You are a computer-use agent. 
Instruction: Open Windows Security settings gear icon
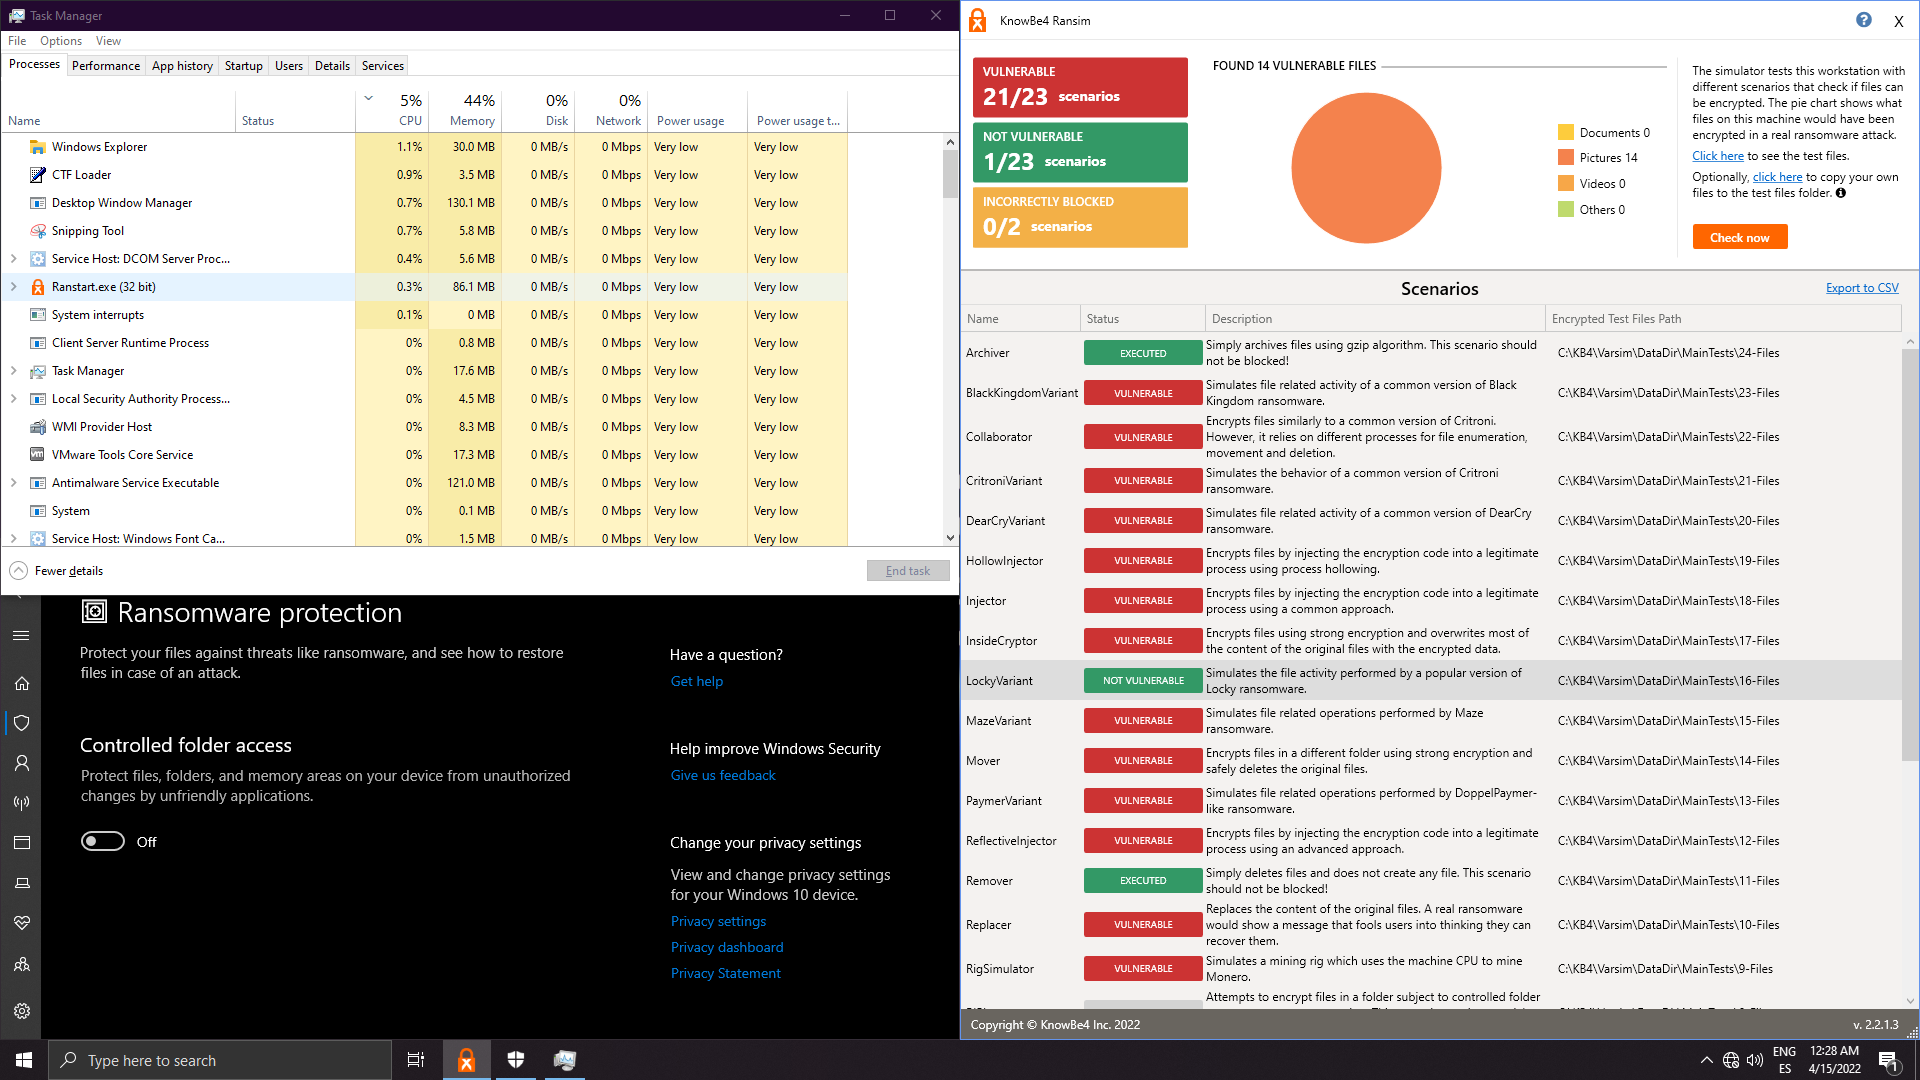pos(22,1011)
